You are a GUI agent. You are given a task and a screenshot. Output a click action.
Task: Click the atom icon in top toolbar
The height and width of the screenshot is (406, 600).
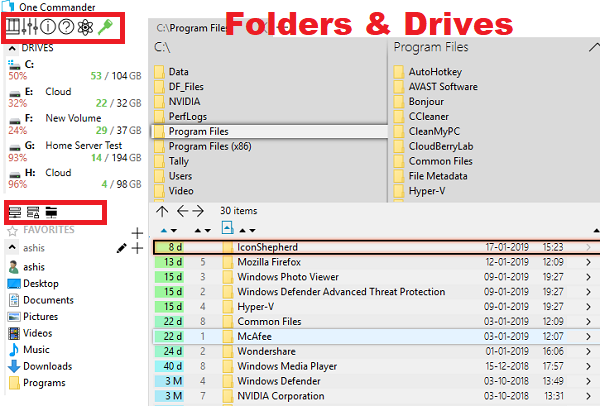click(85, 27)
